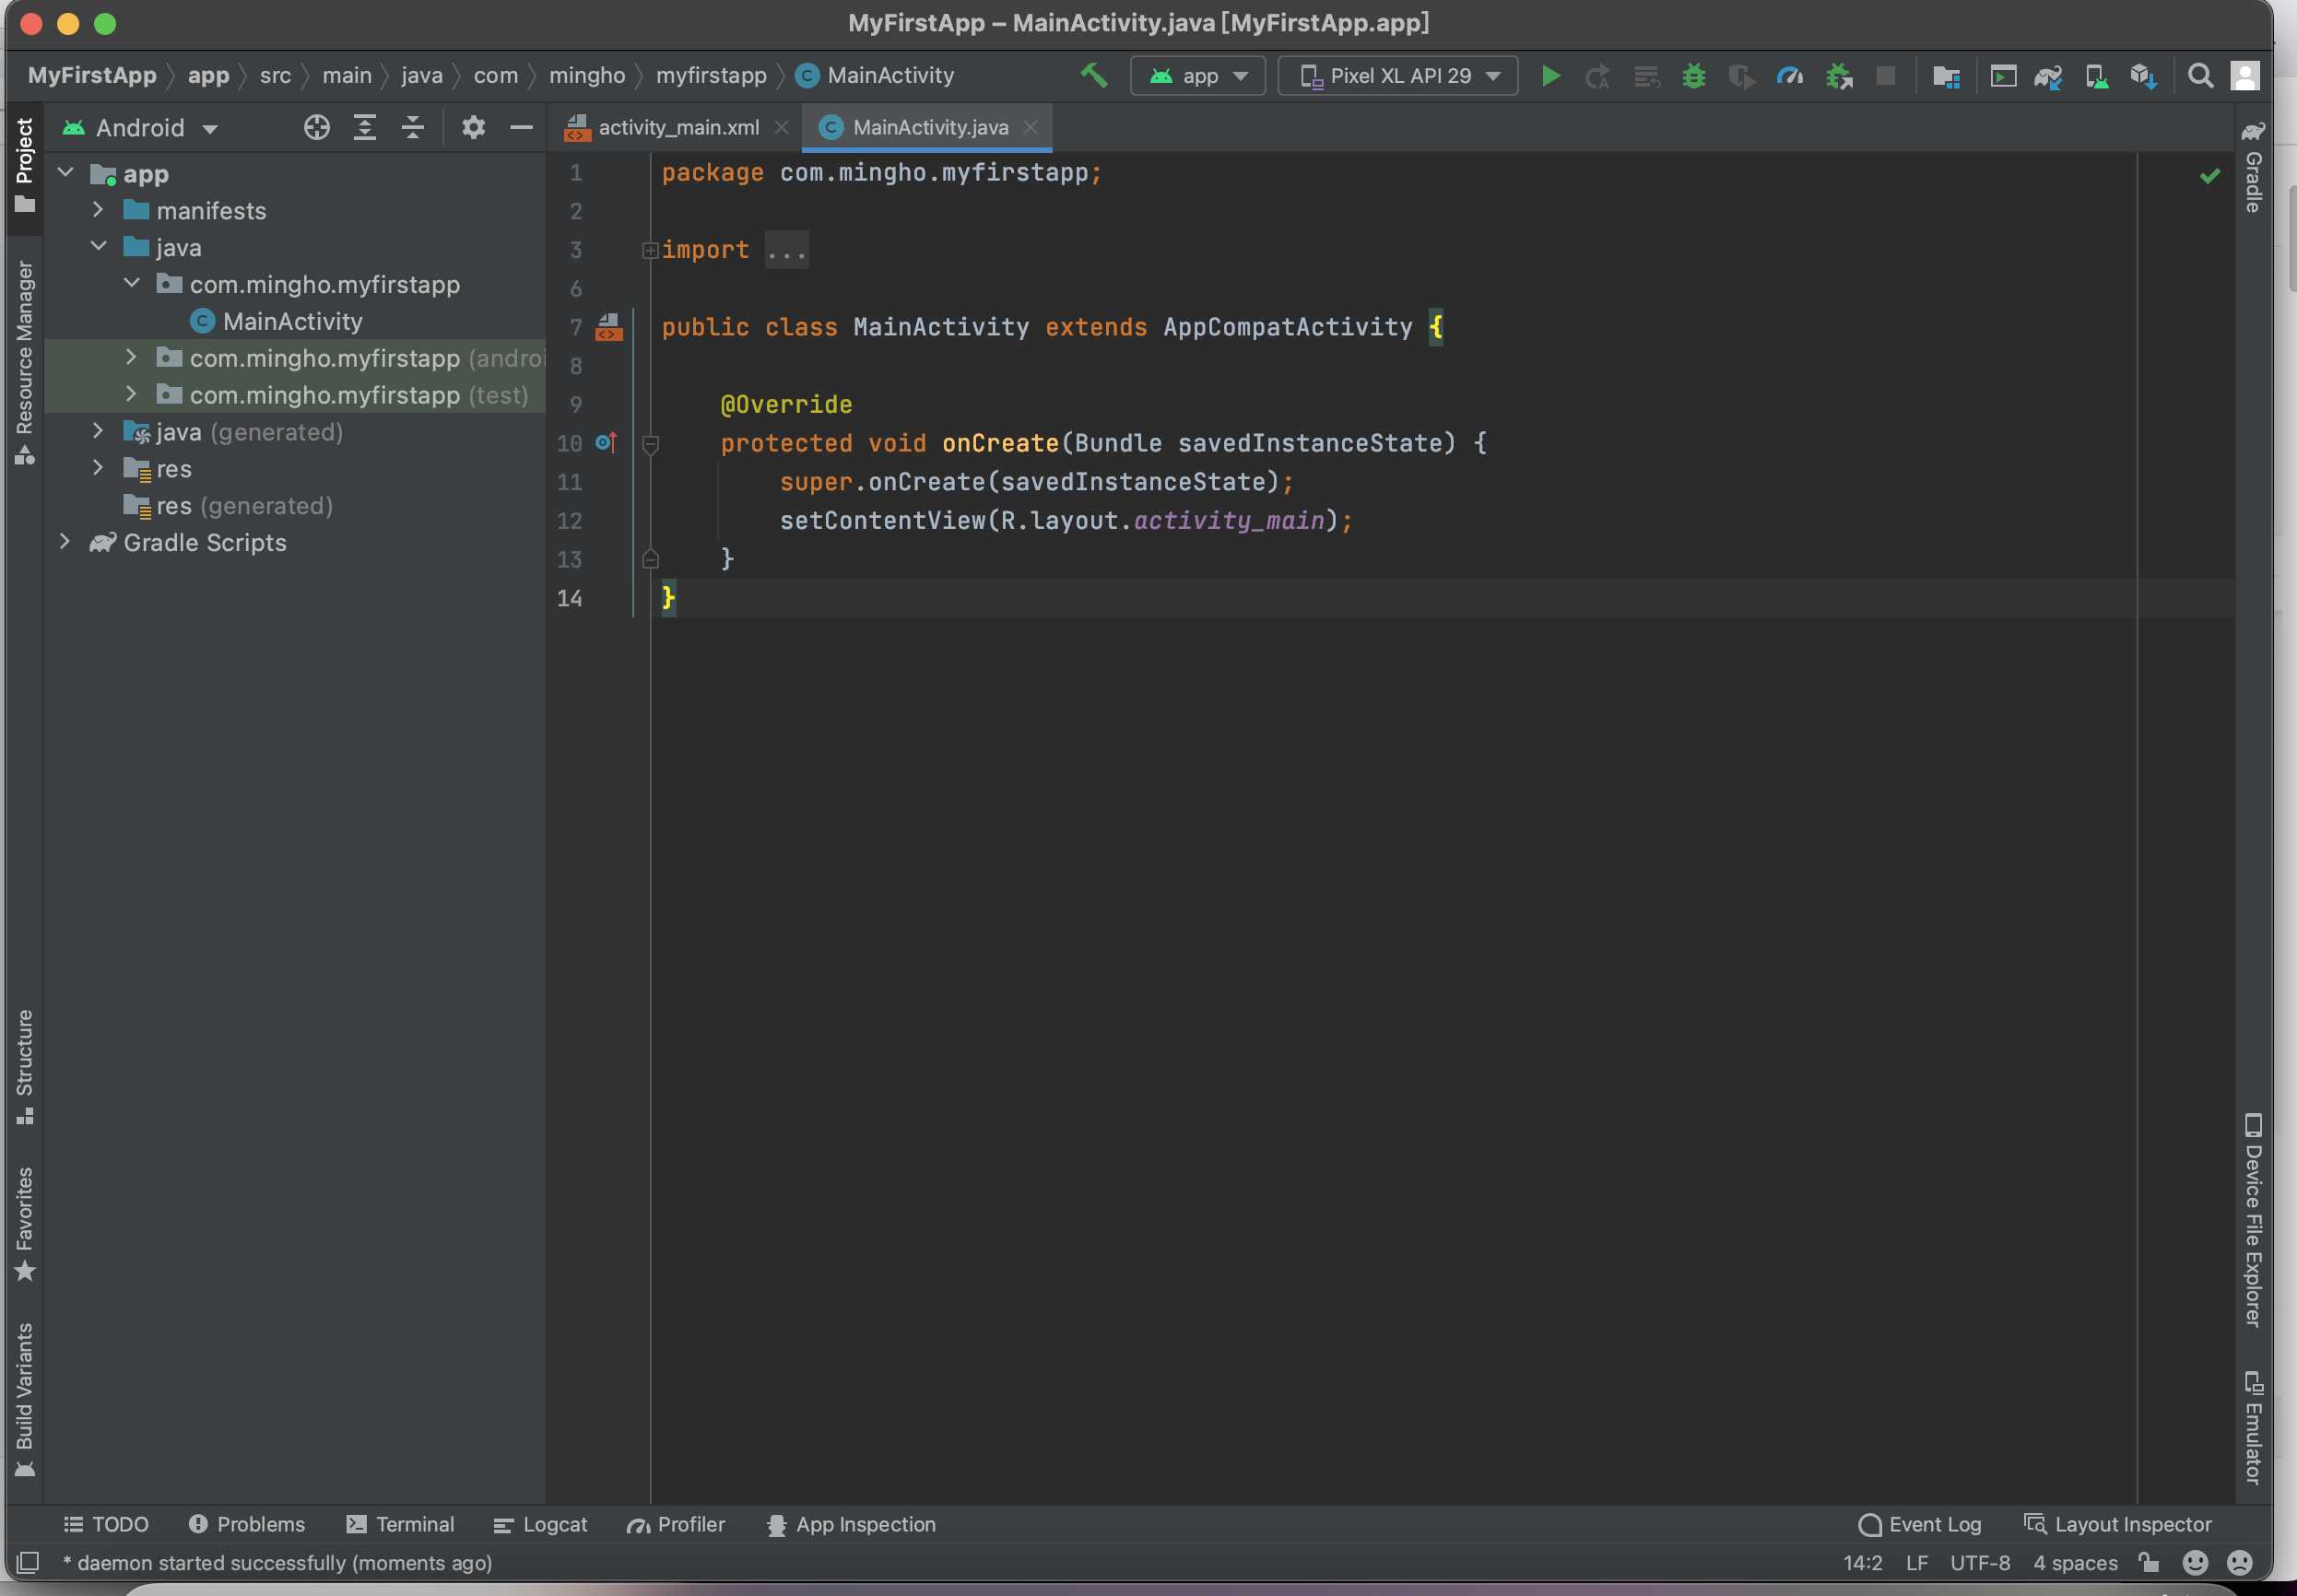Collapse the java folder
This screenshot has width=2297, height=1596.
click(98, 247)
